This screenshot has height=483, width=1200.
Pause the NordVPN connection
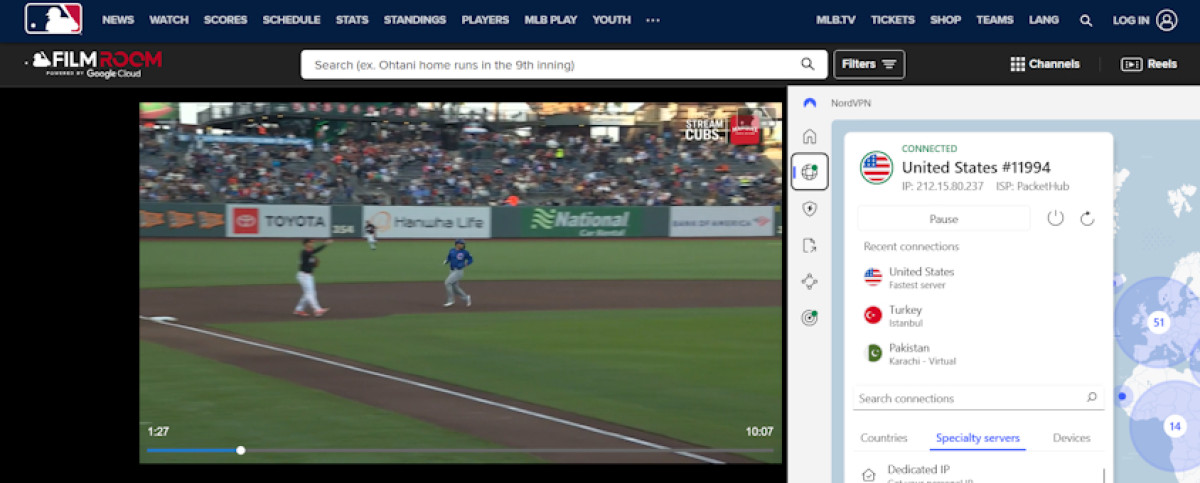[x=943, y=219]
